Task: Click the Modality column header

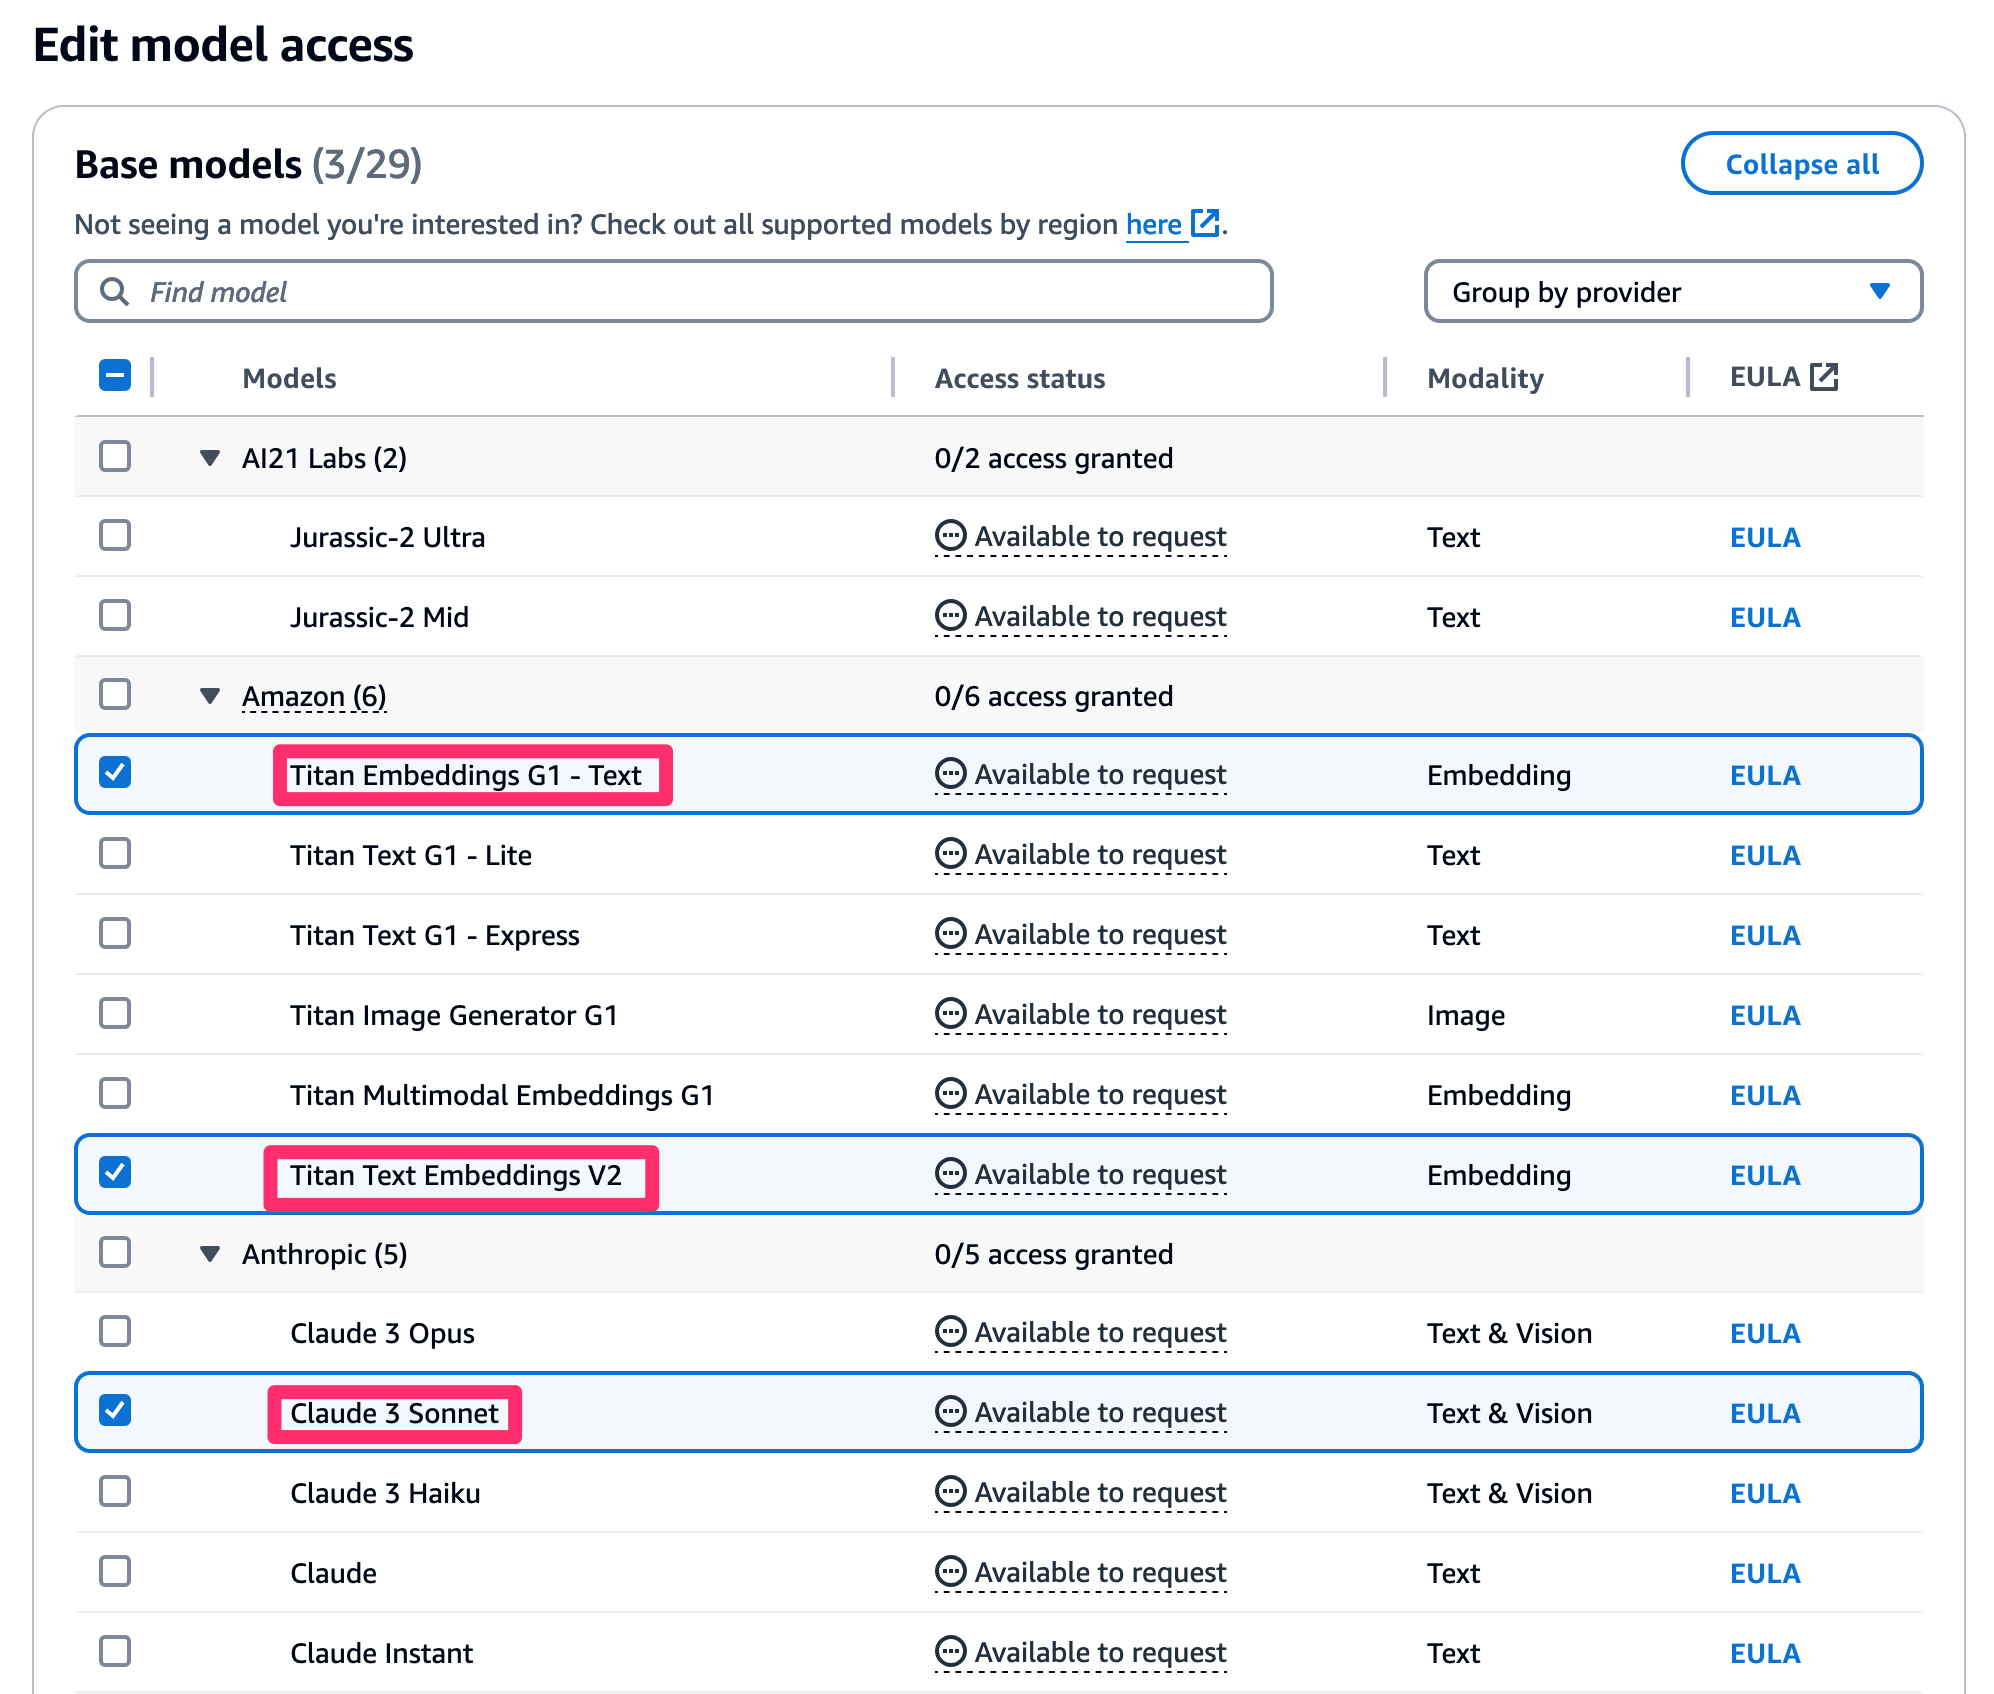Action: [1484, 378]
